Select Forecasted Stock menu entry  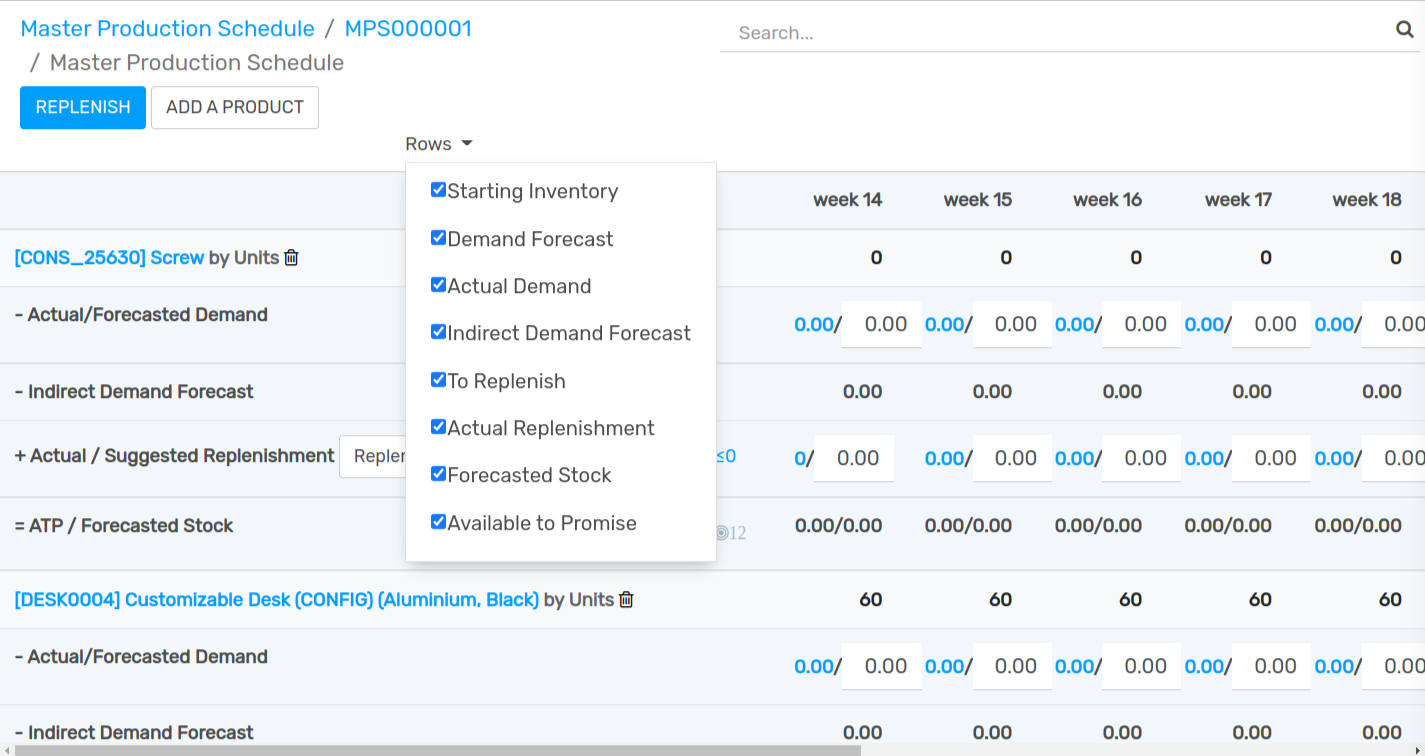pyautogui.click(x=529, y=475)
